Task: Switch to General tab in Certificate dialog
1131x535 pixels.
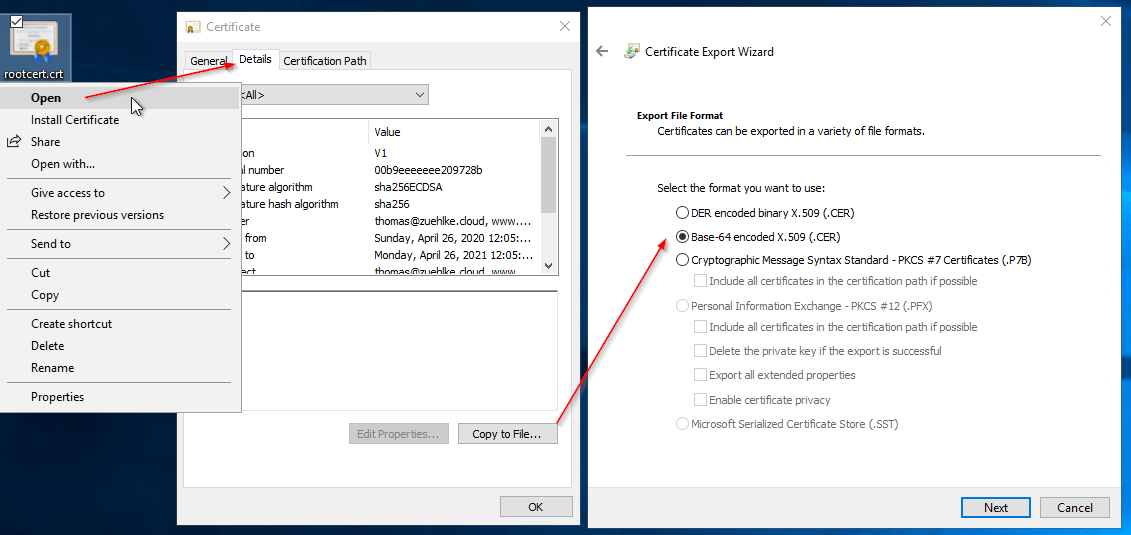Action: (x=208, y=61)
